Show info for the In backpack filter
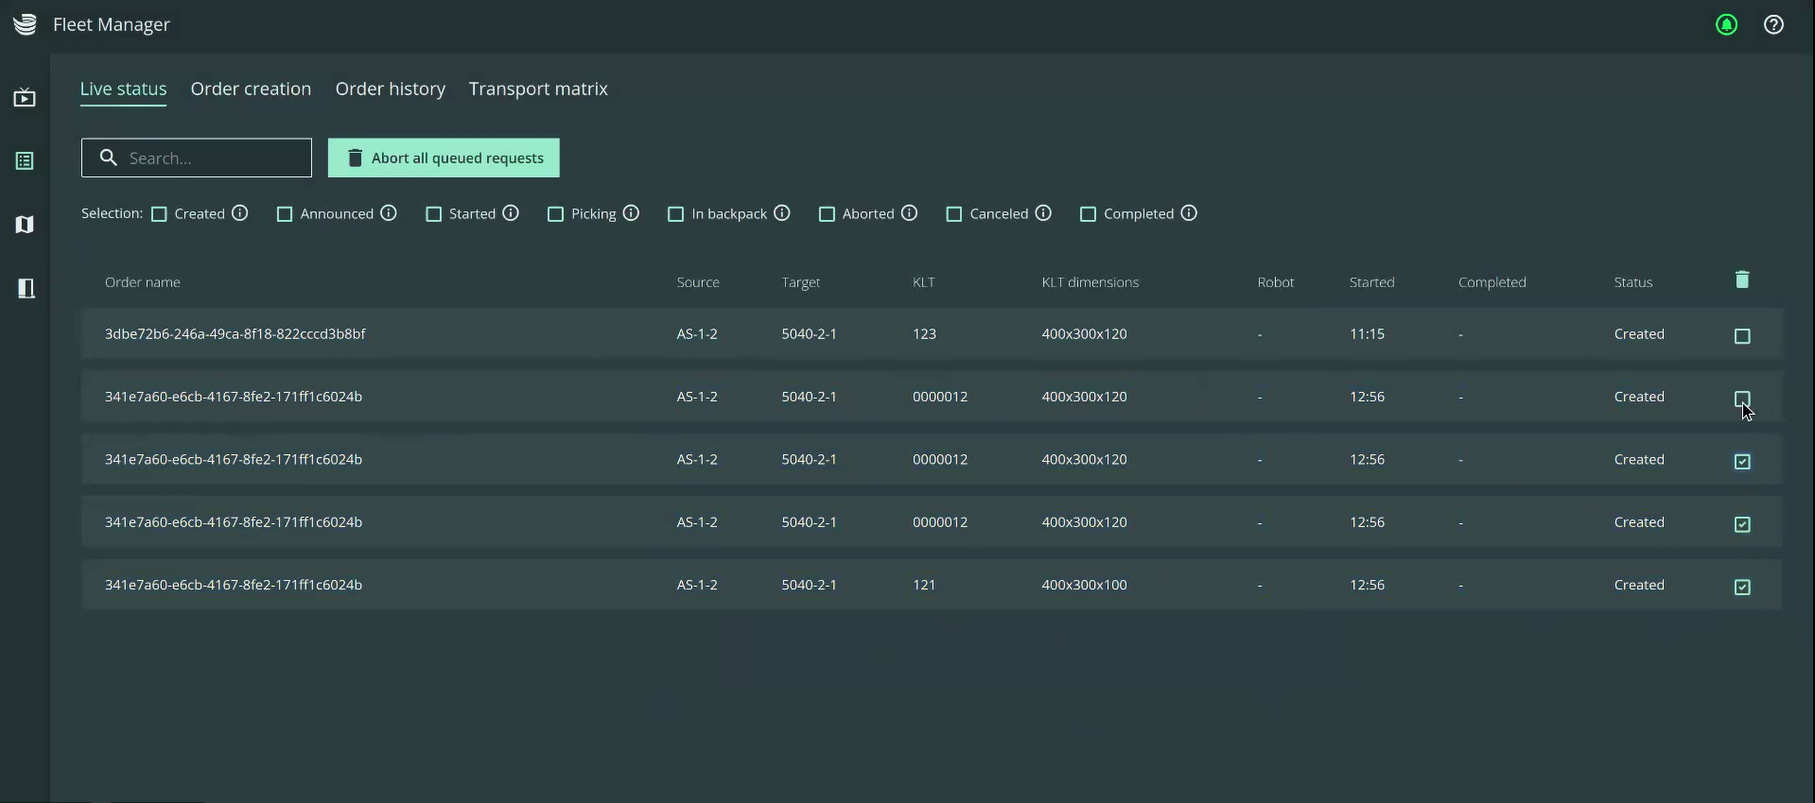 click(x=782, y=213)
